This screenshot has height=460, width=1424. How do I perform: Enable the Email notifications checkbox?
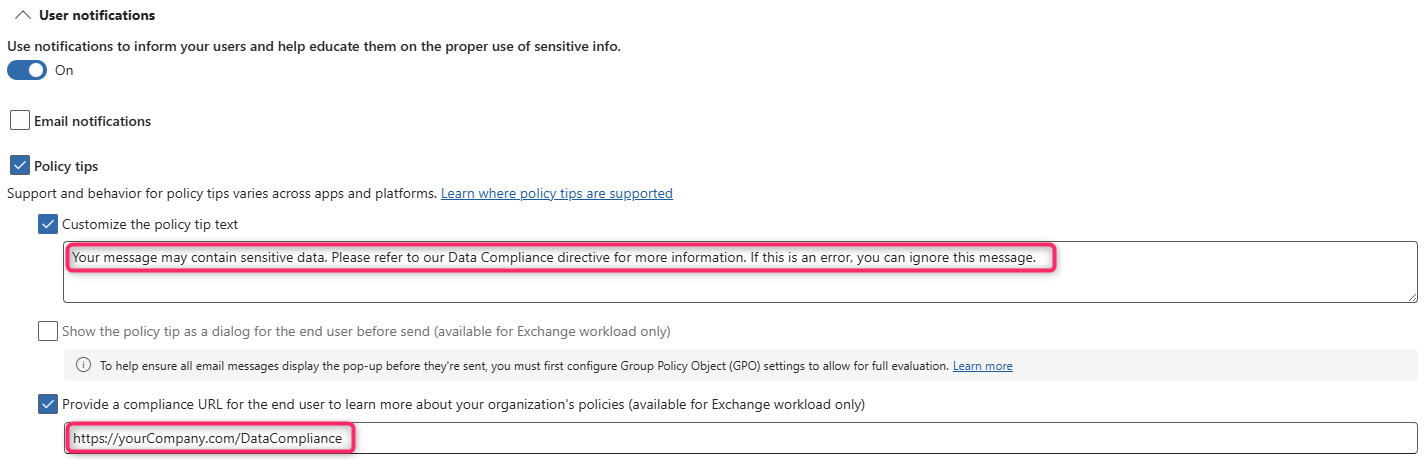click(20, 121)
